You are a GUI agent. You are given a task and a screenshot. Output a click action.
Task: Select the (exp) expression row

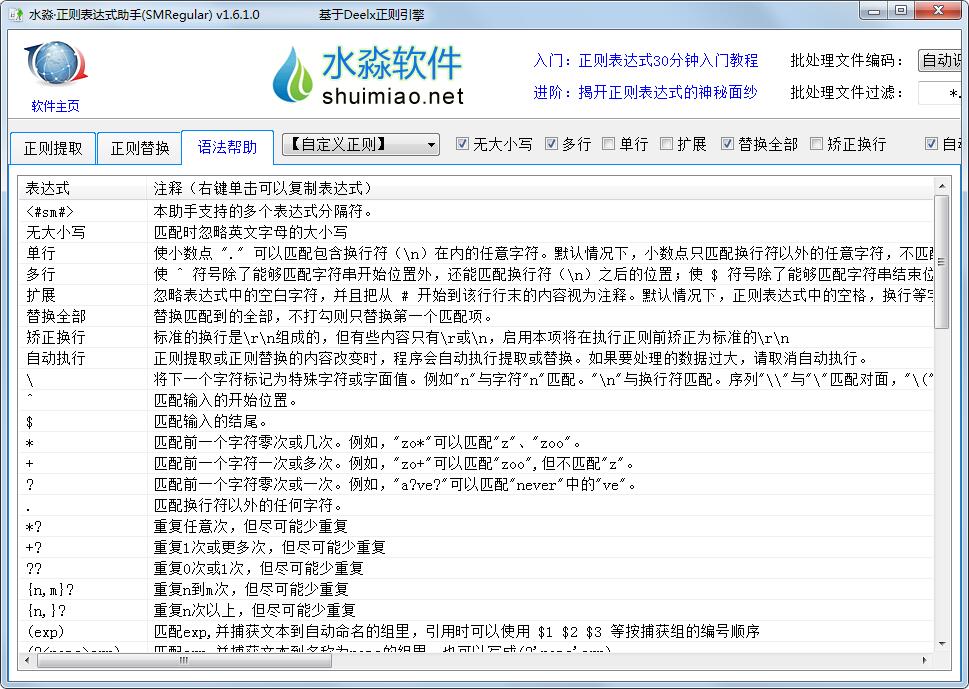pyautogui.click(x=476, y=632)
